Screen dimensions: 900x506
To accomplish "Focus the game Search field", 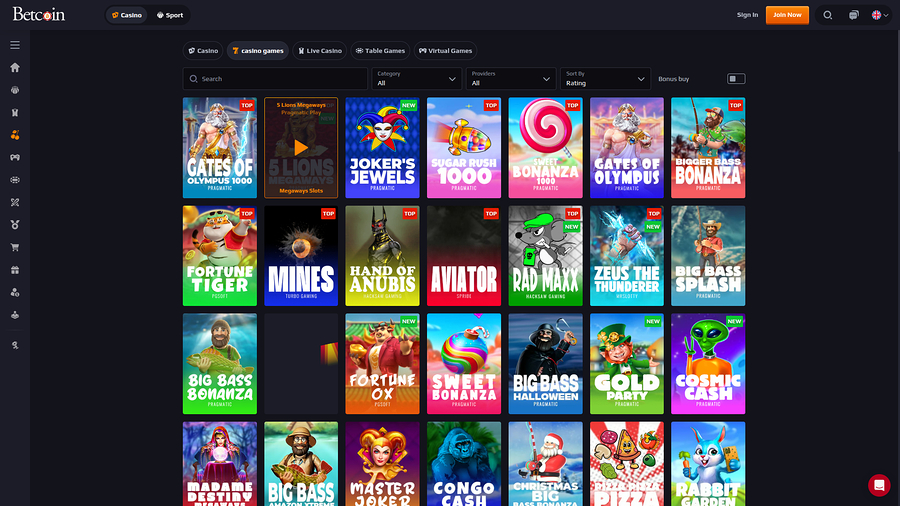I will pyautogui.click(x=275, y=79).
